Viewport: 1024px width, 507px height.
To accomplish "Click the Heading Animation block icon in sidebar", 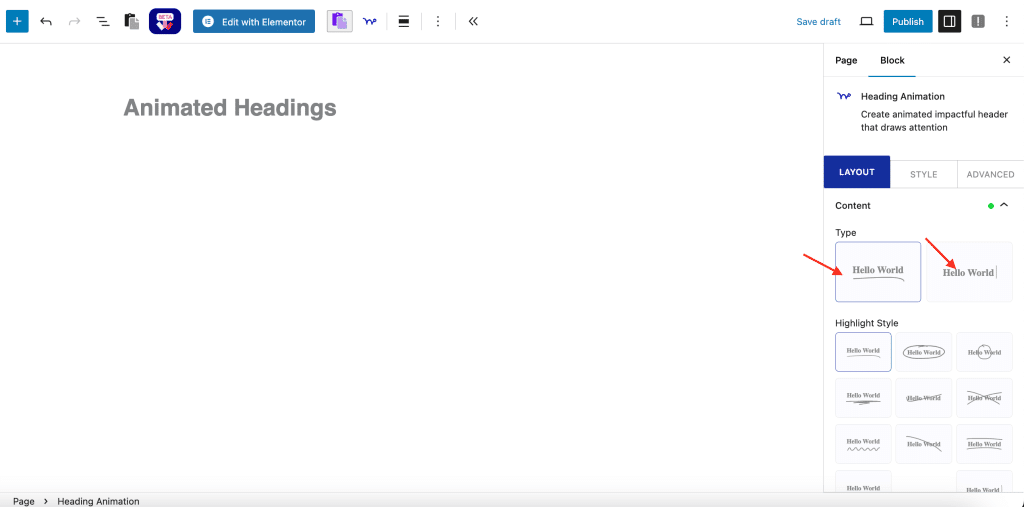I will (x=844, y=96).
